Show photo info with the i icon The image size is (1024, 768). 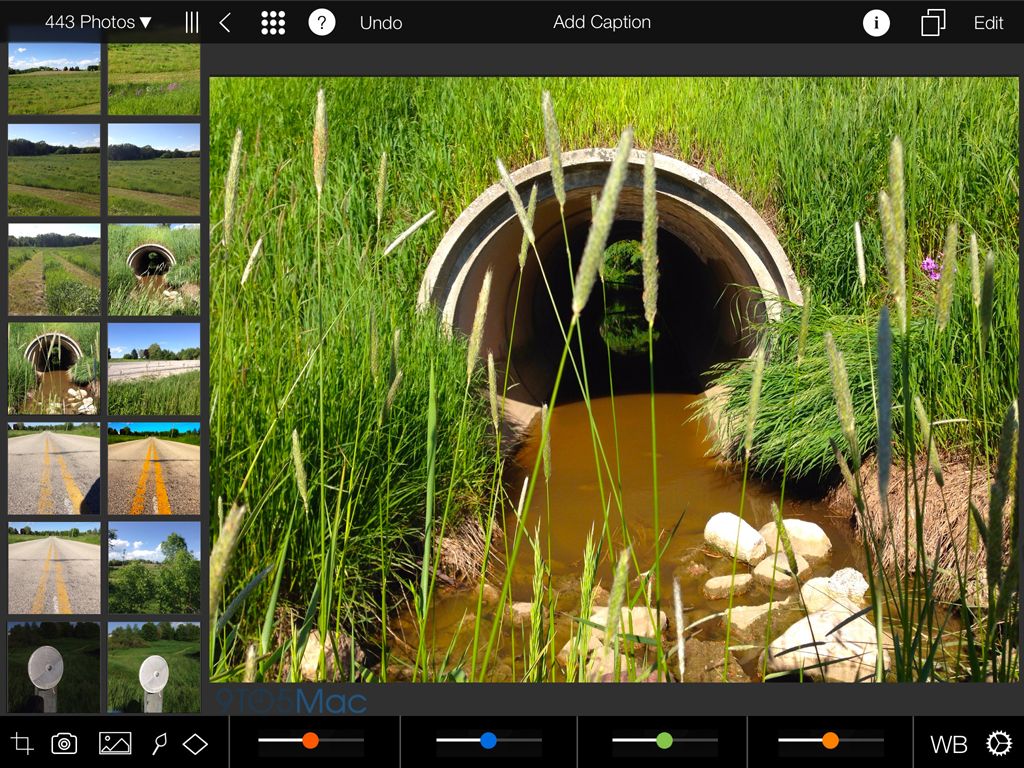[x=876, y=23]
